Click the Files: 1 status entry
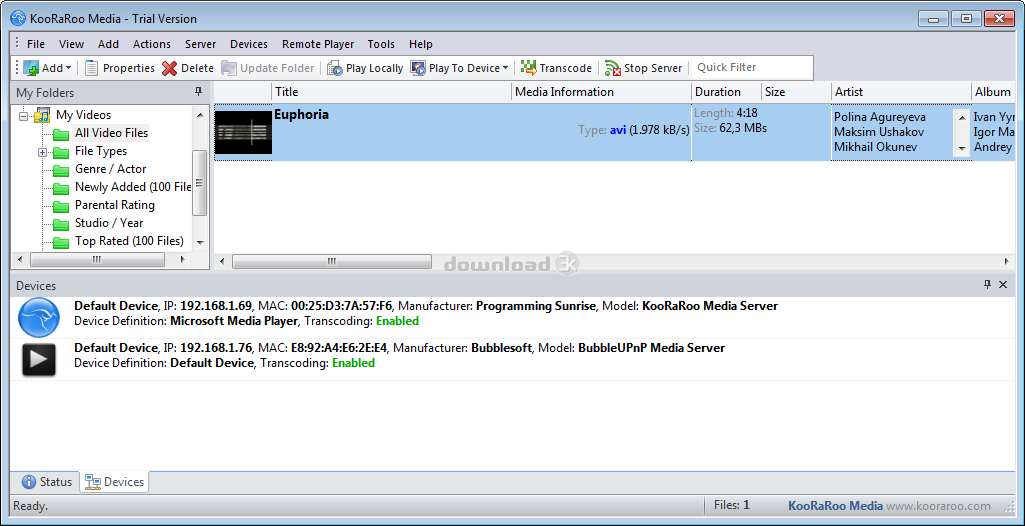 pyautogui.click(x=731, y=505)
